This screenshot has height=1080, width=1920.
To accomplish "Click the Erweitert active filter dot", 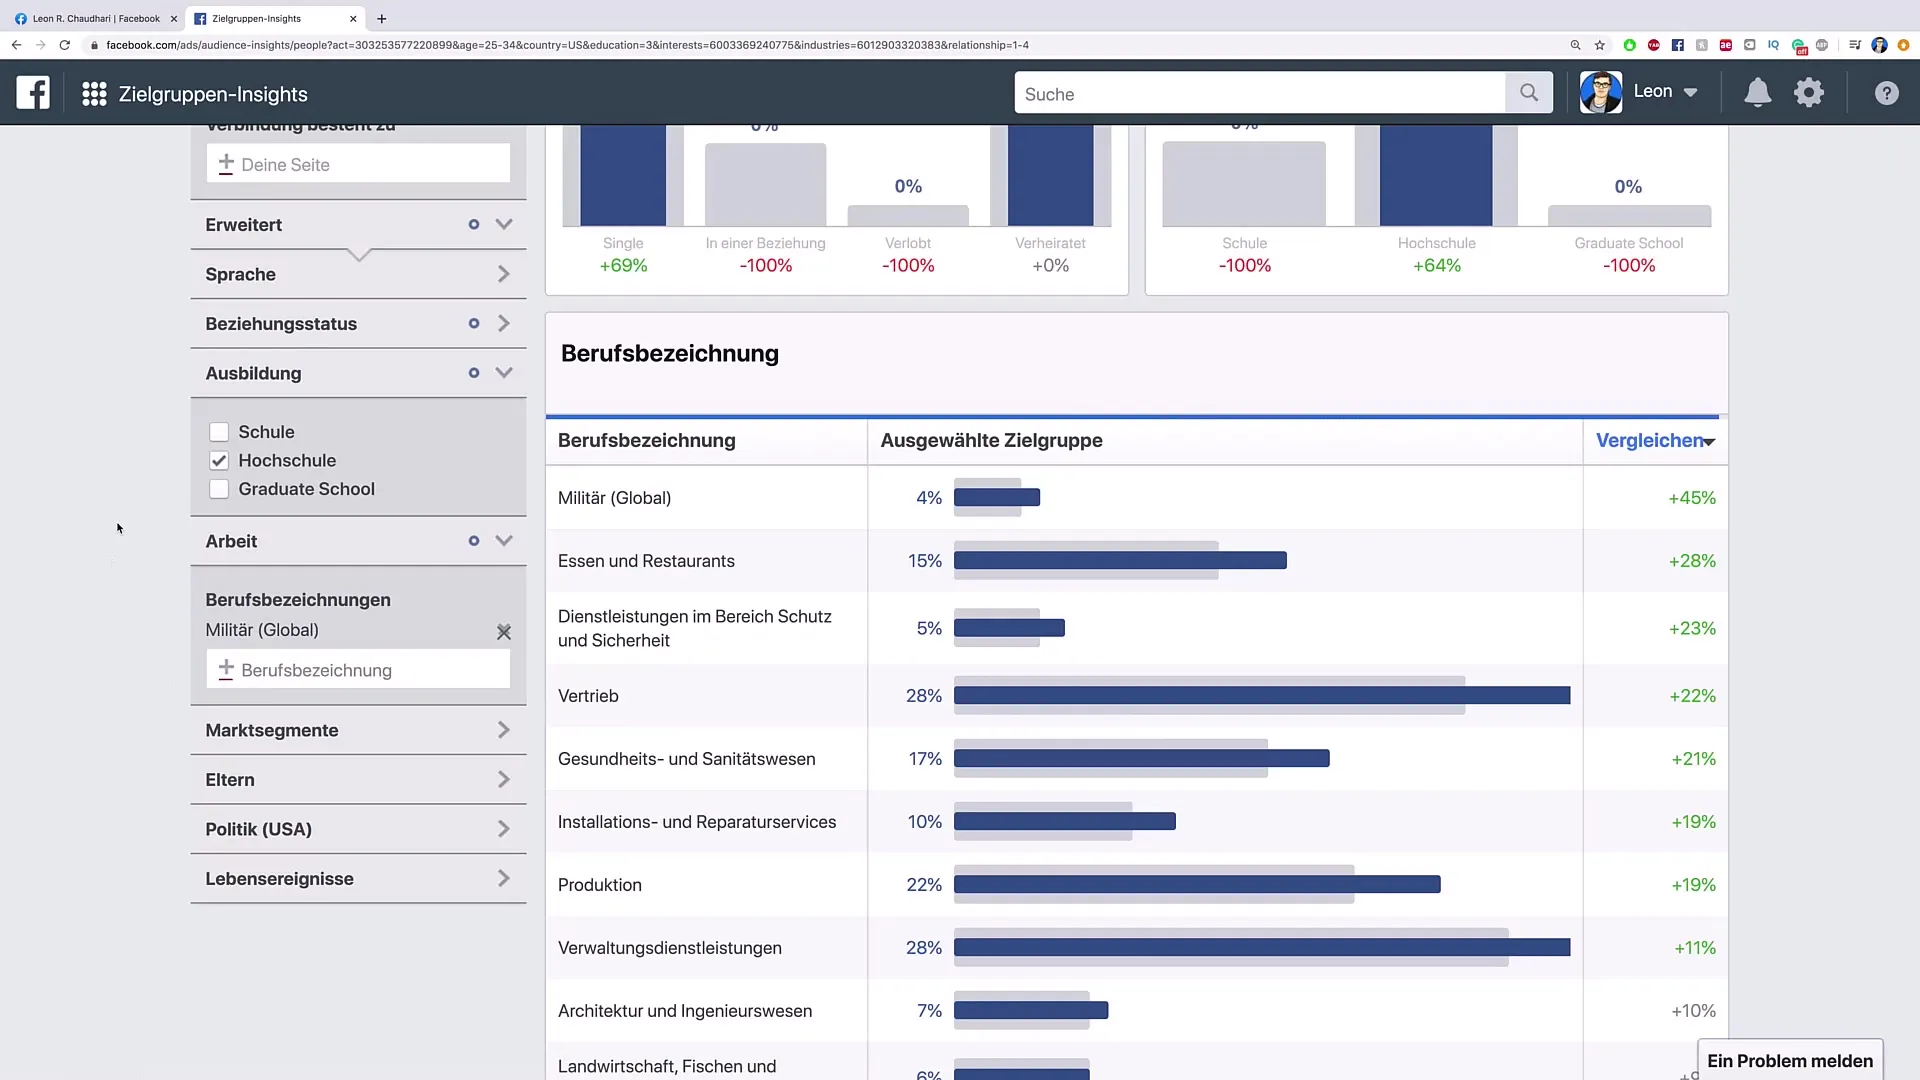I will tap(474, 224).
